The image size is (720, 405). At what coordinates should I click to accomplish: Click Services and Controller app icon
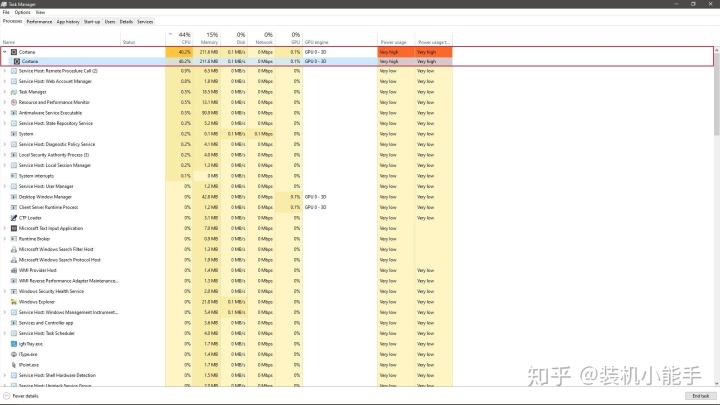coord(14,323)
